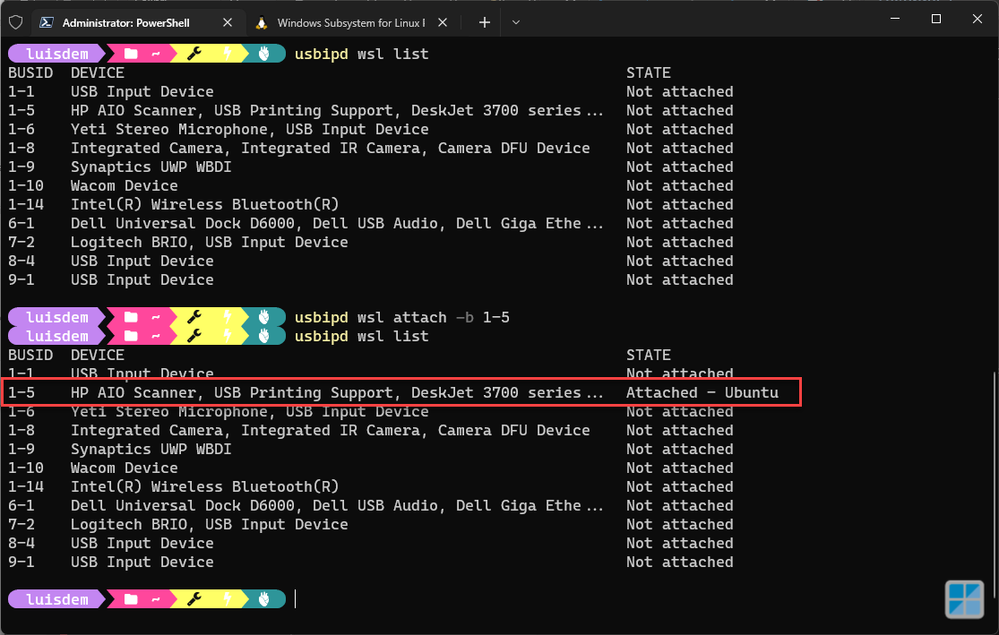Click the first BUSID column header
The width and height of the screenshot is (999, 635).
tap(31, 73)
